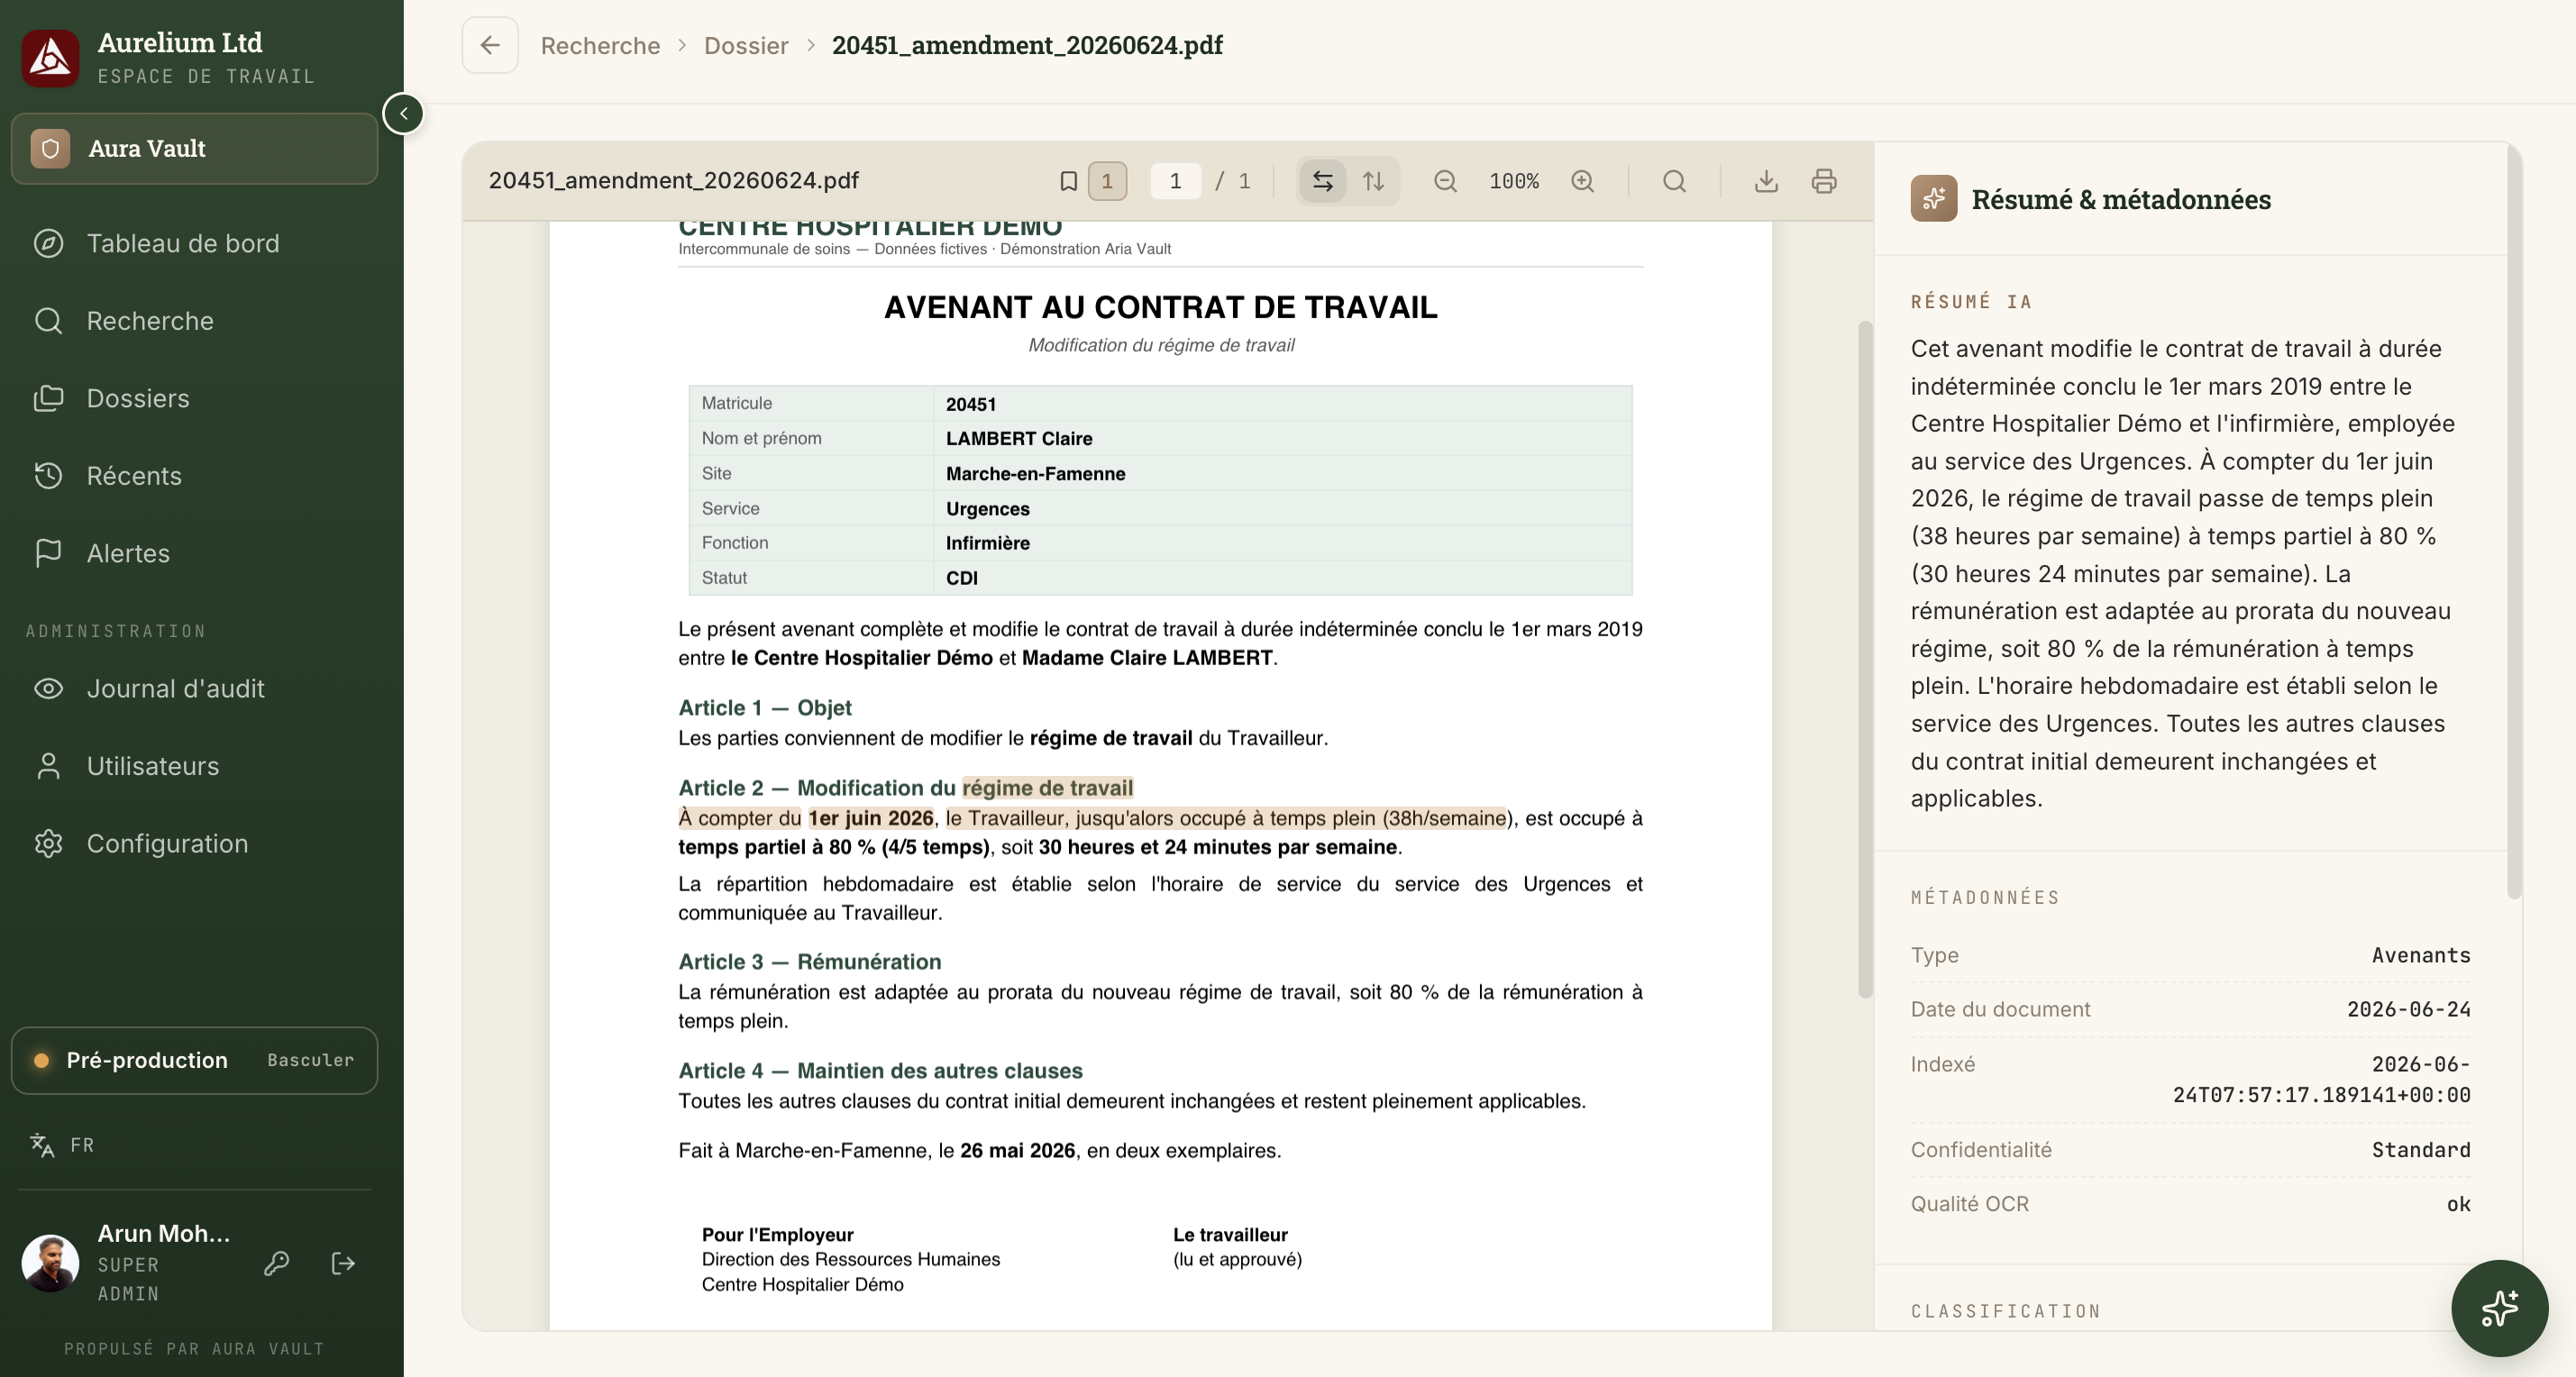This screenshot has width=2576, height=1377.
Task: Click the highlighted date 1er juin 2026
Action: tap(871, 818)
